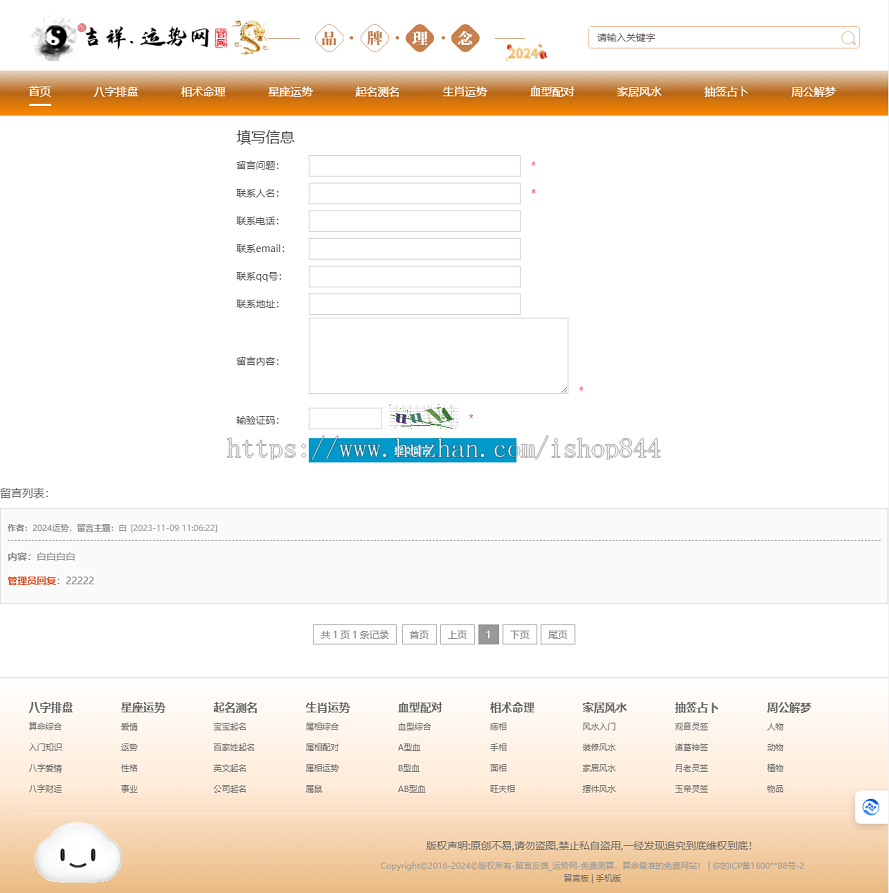Click the yin-yang site logo
889x893 pixels.
(54, 38)
